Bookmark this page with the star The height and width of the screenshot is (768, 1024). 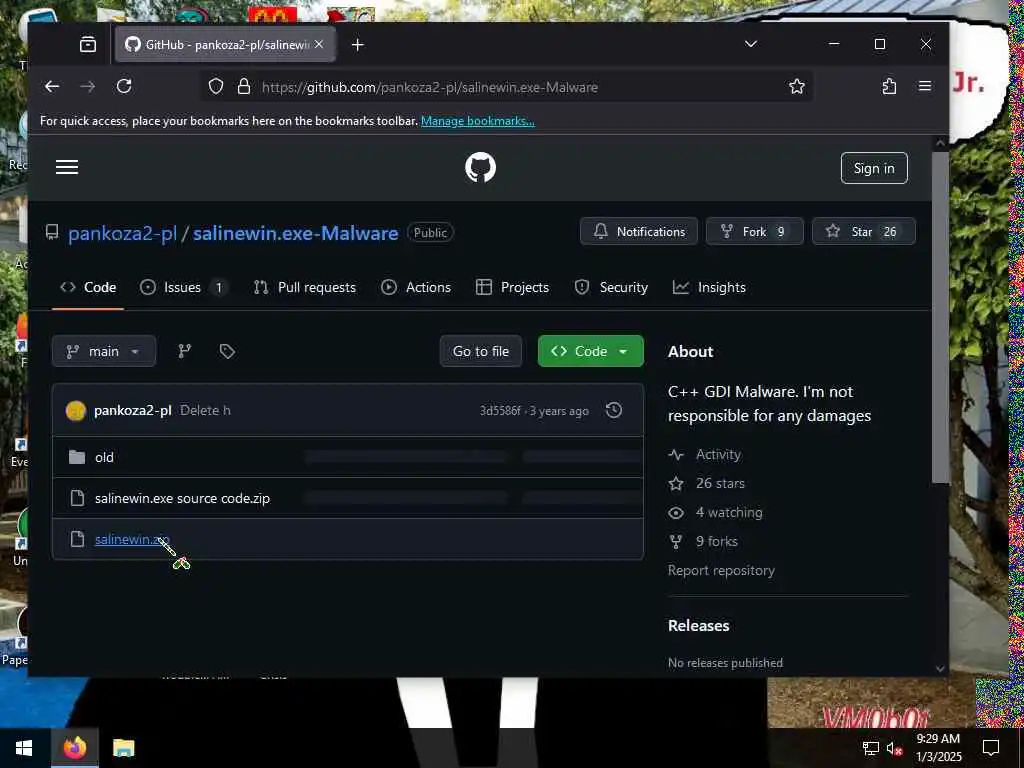(x=797, y=86)
